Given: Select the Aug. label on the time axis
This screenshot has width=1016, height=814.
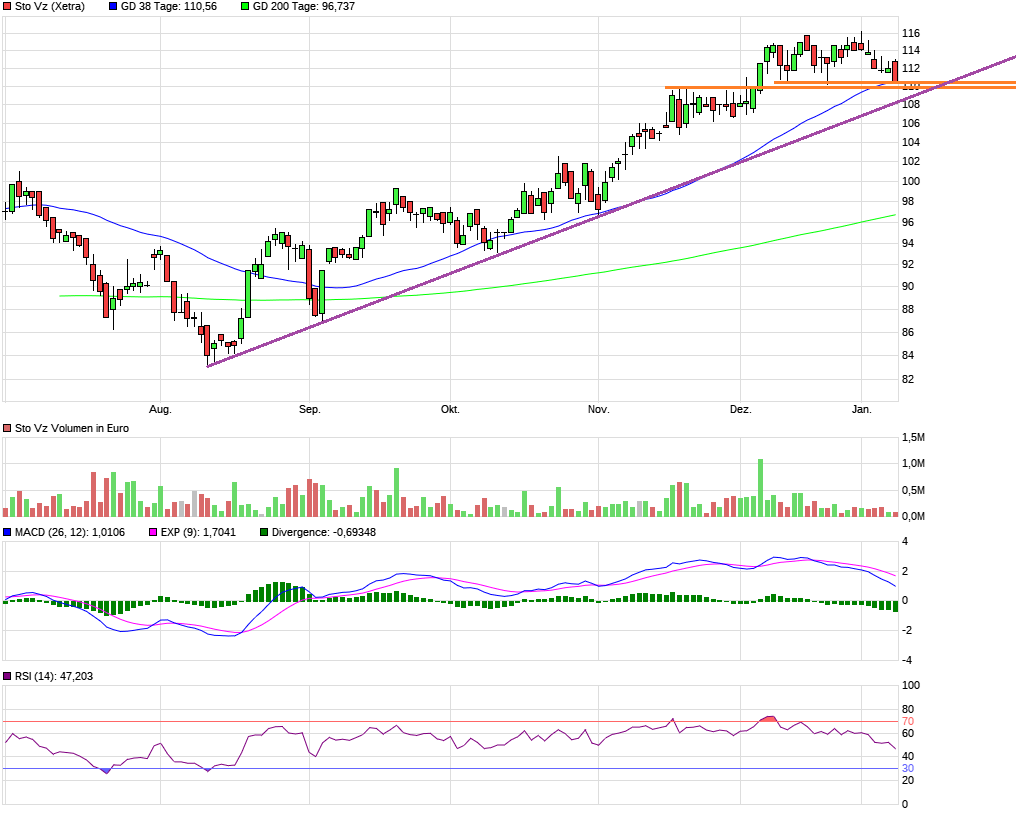Looking at the screenshot, I should coord(160,410).
